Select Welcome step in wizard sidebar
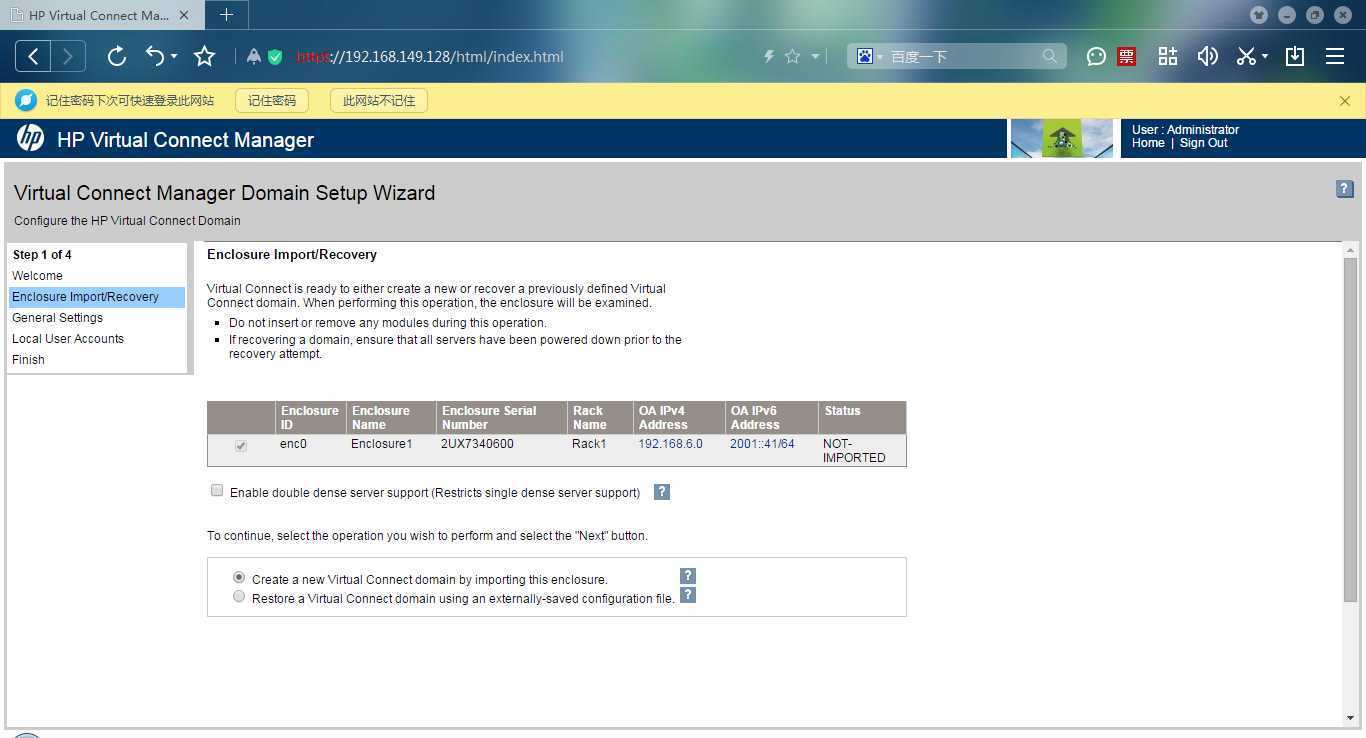Viewport: 1366px width, 738px height. 37,276
